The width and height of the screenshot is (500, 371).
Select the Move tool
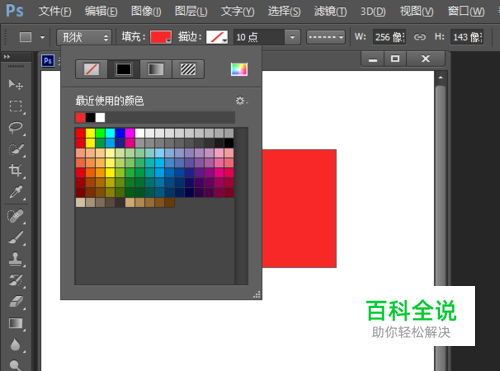pyautogui.click(x=15, y=84)
